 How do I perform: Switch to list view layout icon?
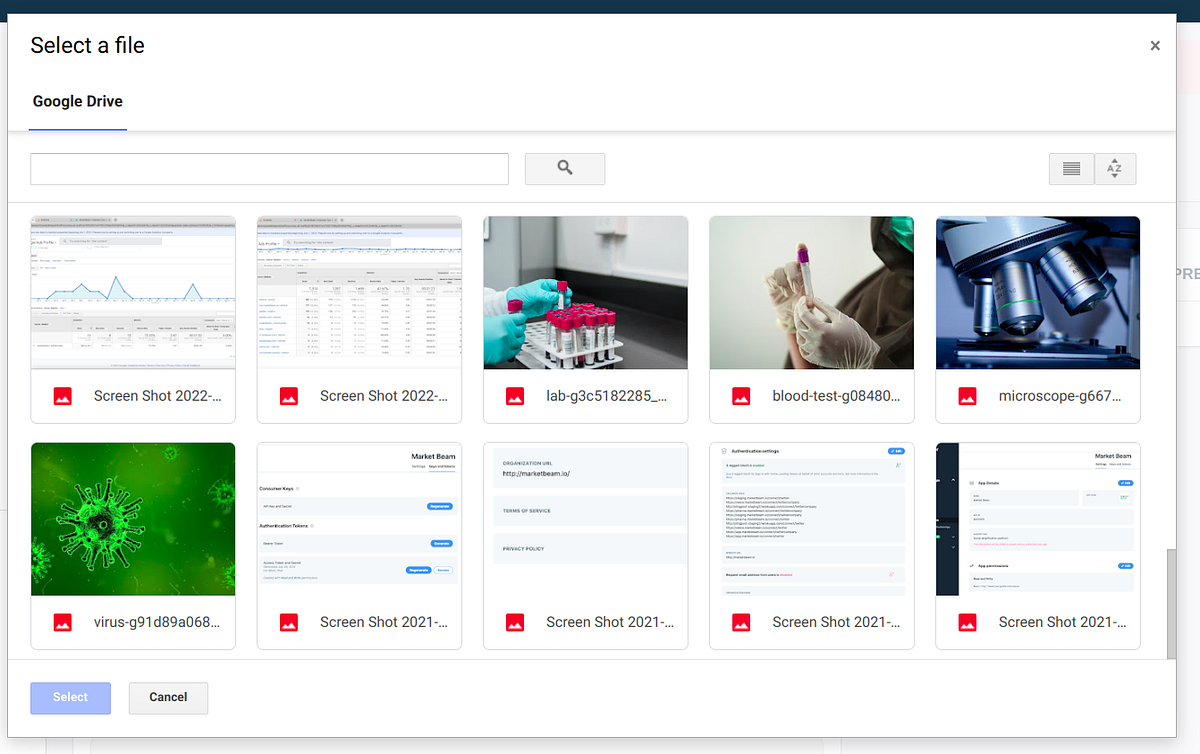point(1071,168)
